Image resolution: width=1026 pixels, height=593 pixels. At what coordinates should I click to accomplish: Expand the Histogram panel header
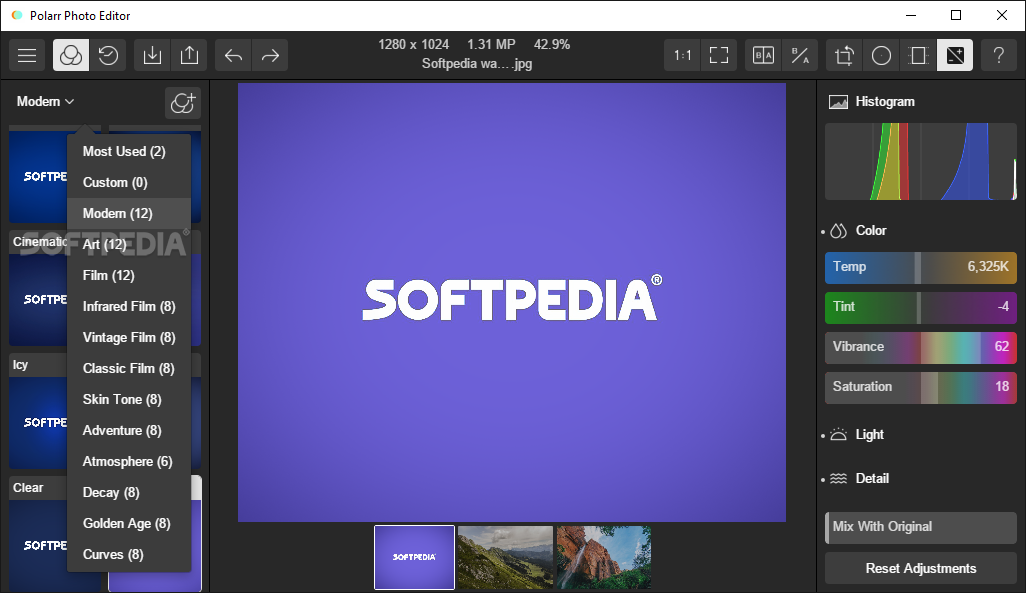(x=885, y=101)
